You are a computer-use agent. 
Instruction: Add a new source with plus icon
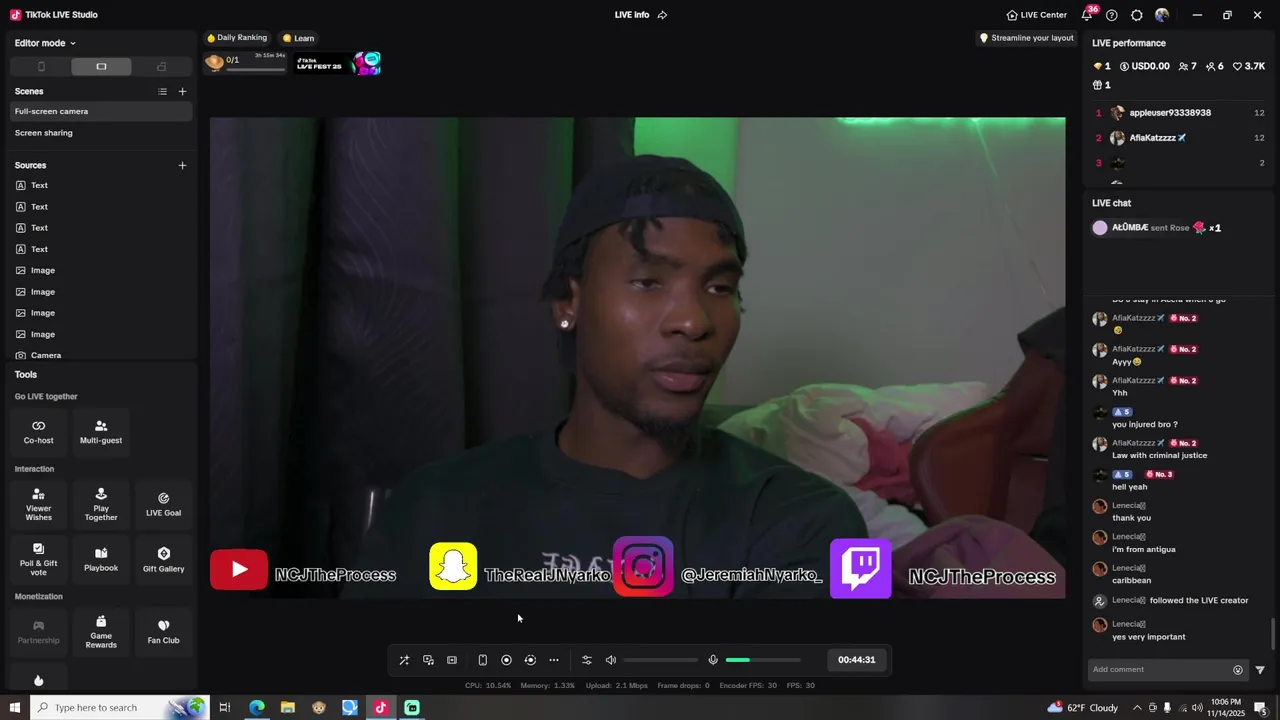(182, 165)
